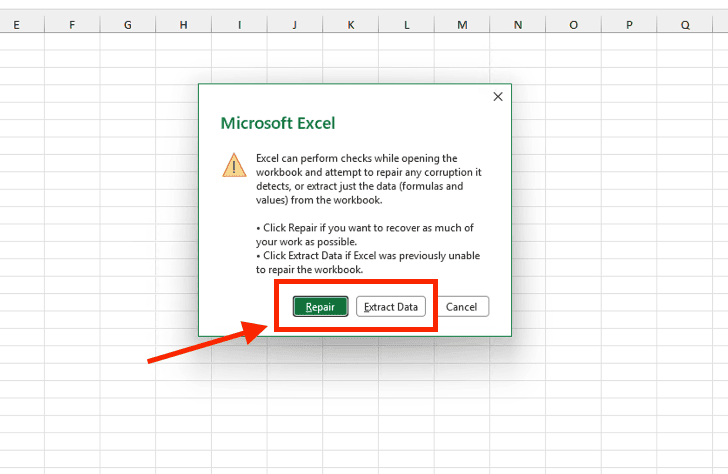Select column O header

573,25
